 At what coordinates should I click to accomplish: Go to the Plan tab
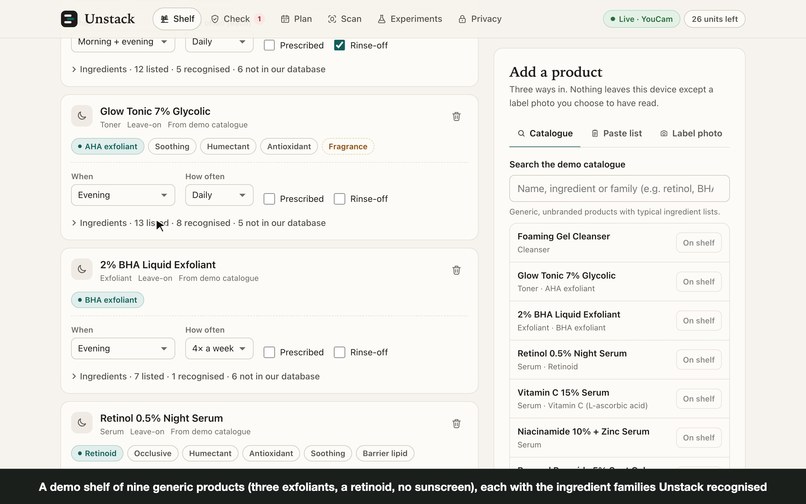pyautogui.click(x=297, y=19)
